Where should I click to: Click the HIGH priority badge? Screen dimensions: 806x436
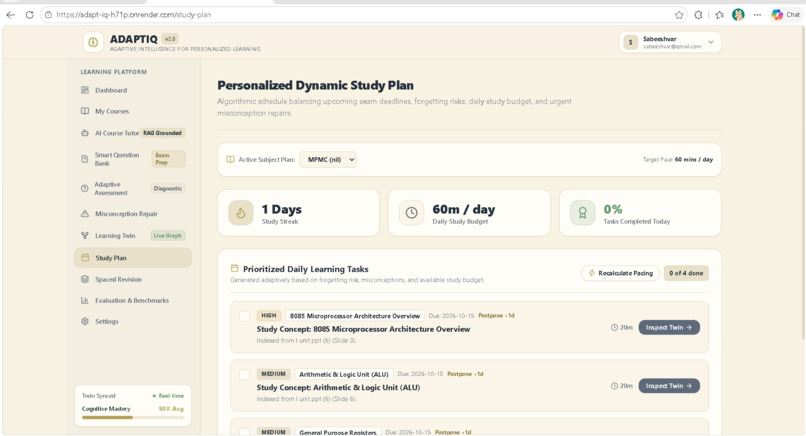[268, 316]
